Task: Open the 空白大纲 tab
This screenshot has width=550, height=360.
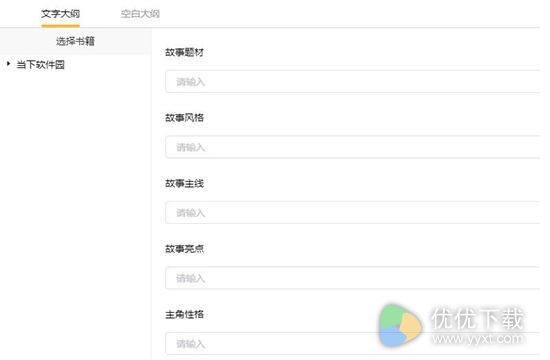Action: (x=140, y=14)
